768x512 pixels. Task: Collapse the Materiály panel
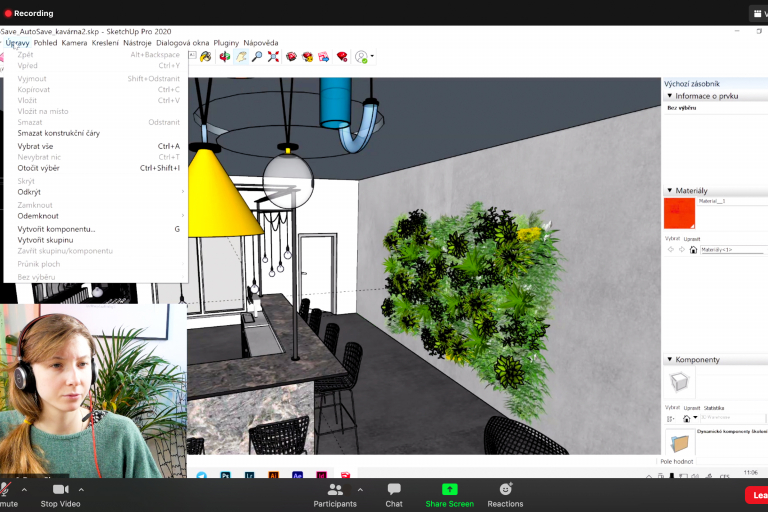coord(669,190)
